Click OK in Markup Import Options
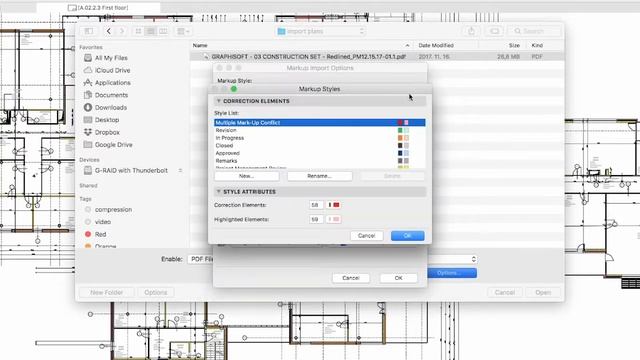 pyautogui.click(x=398, y=278)
